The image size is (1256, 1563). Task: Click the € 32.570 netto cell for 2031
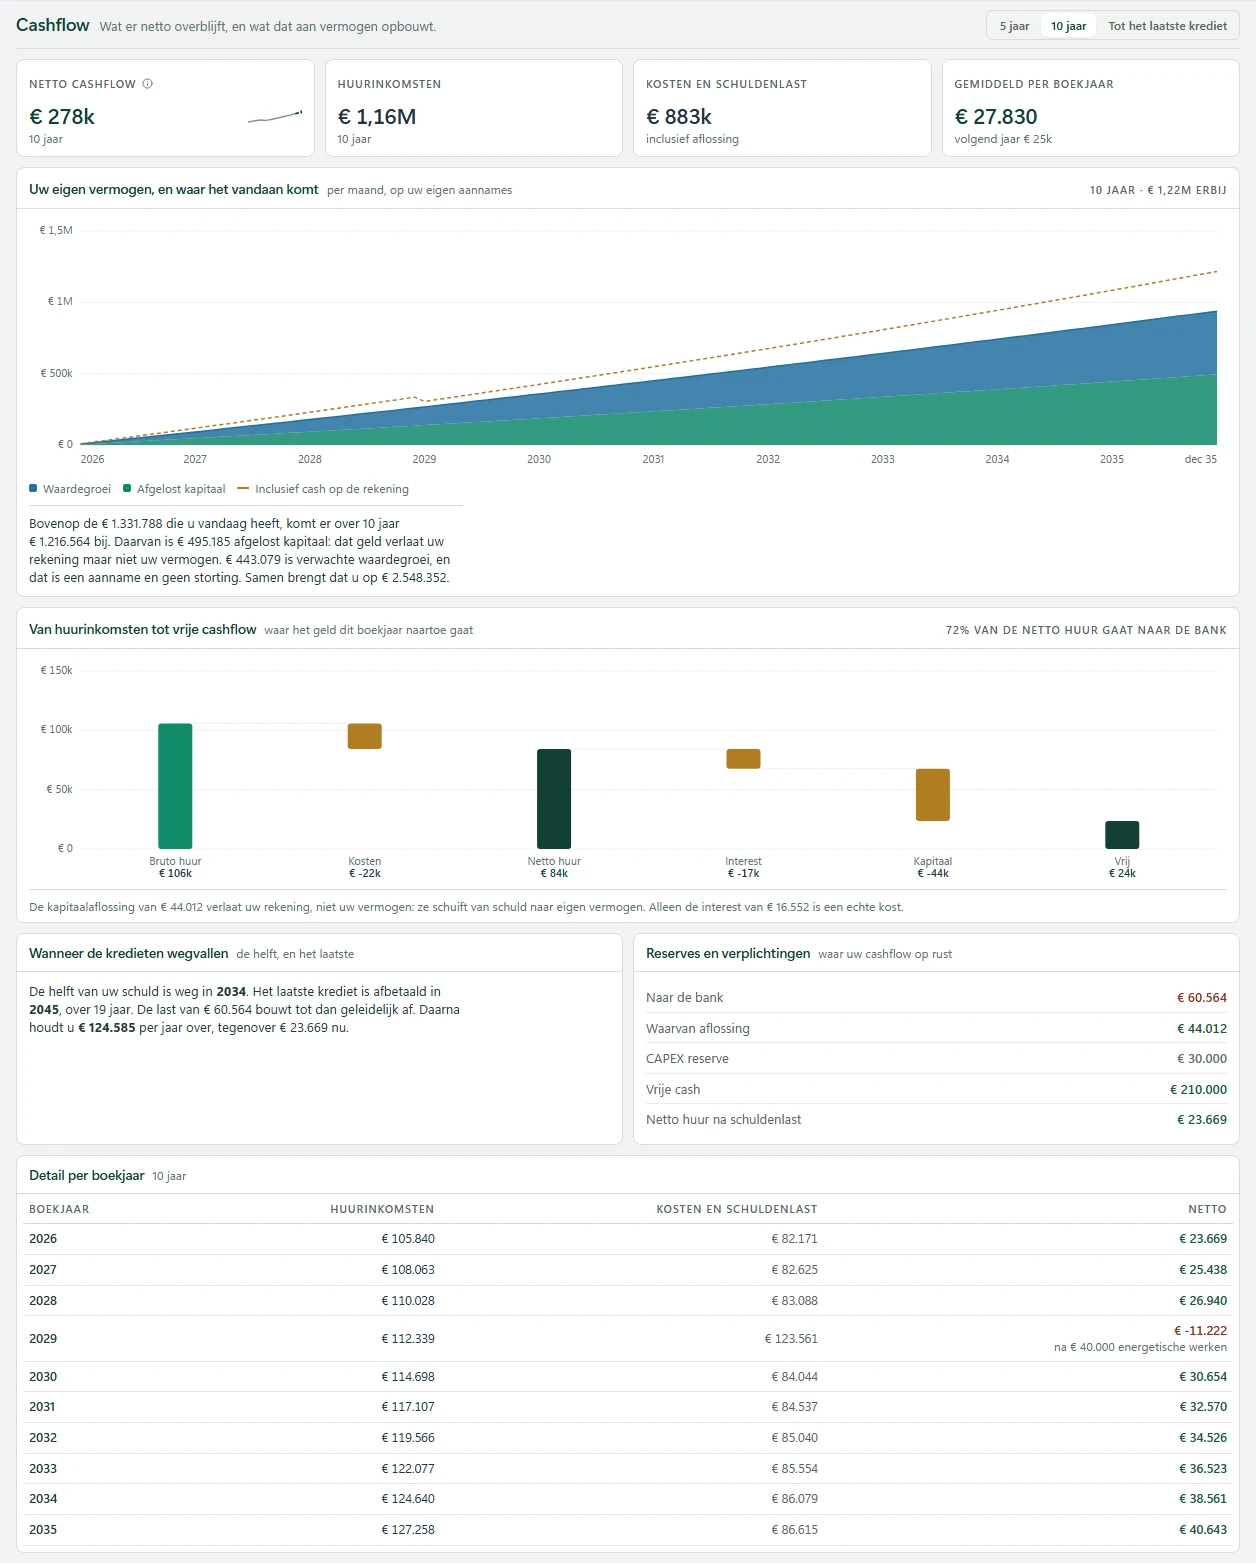pos(1203,1407)
